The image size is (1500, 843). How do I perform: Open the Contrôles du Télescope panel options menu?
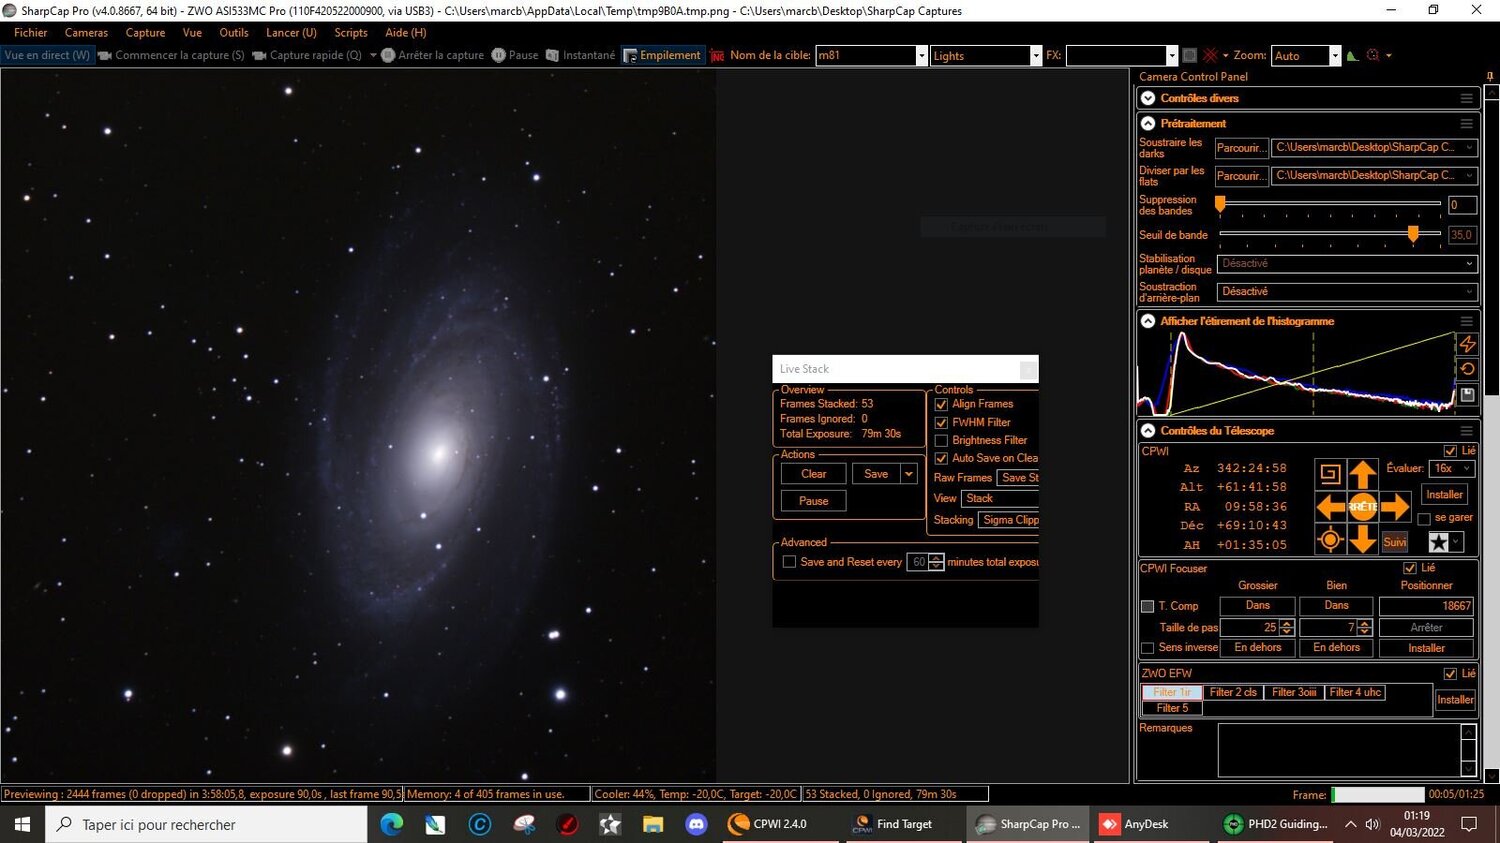tap(1467, 431)
